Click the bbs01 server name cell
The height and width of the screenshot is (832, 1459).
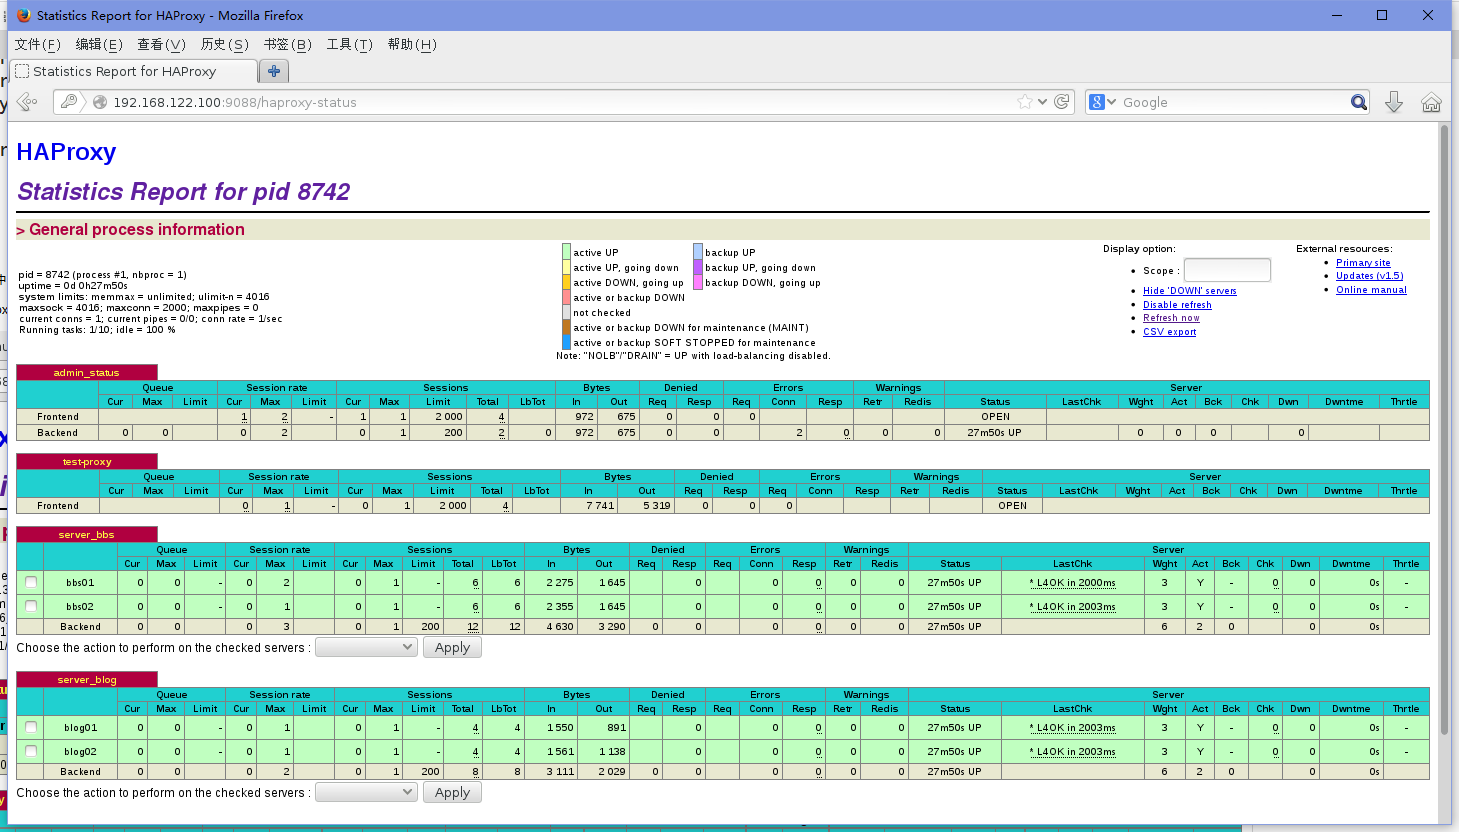coord(80,582)
